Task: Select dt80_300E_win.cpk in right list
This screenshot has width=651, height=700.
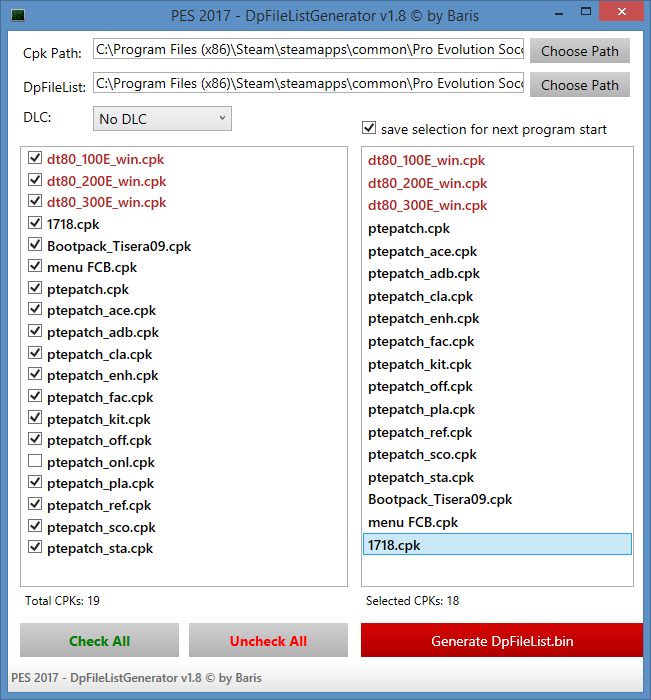Action: pyautogui.click(x=497, y=205)
